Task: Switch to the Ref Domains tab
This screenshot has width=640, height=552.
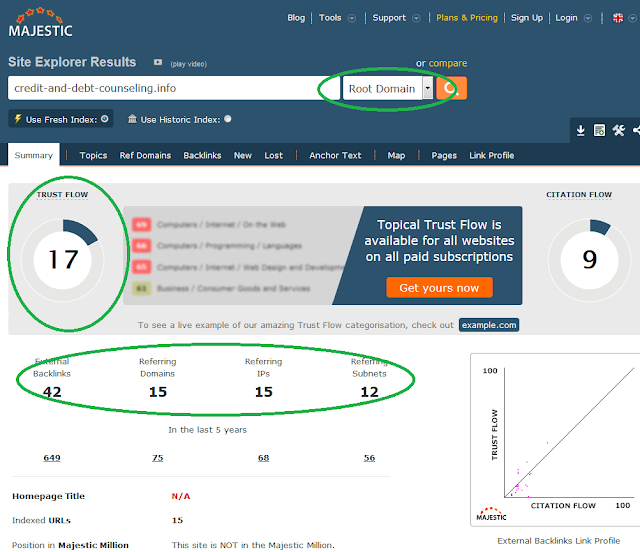Action: [145, 155]
